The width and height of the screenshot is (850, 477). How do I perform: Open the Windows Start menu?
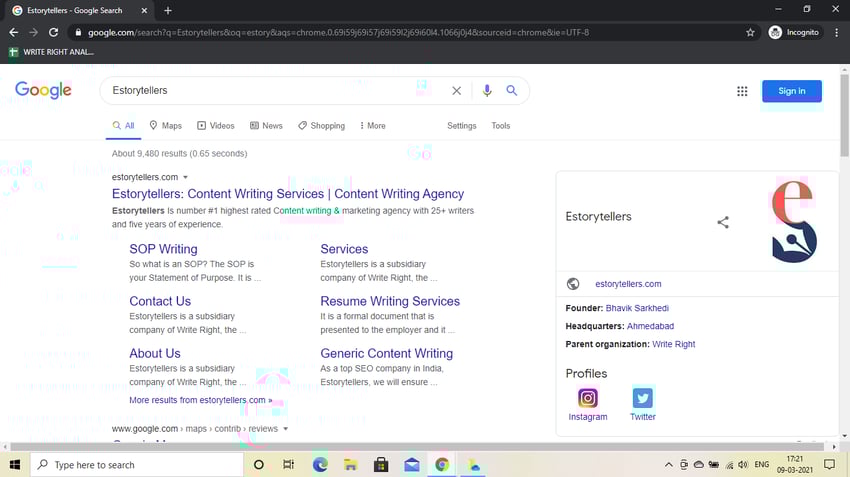pos(15,465)
